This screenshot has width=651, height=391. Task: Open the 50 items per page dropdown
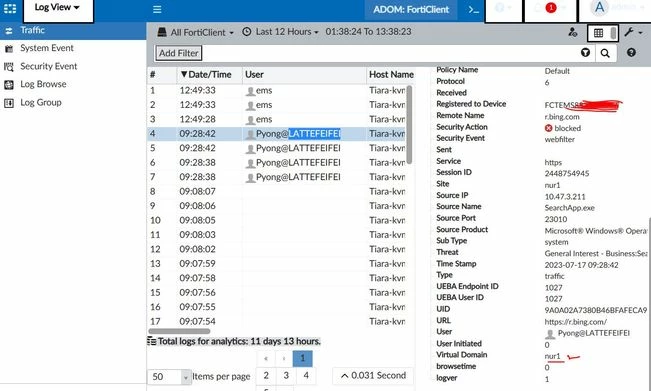point(169,376)
